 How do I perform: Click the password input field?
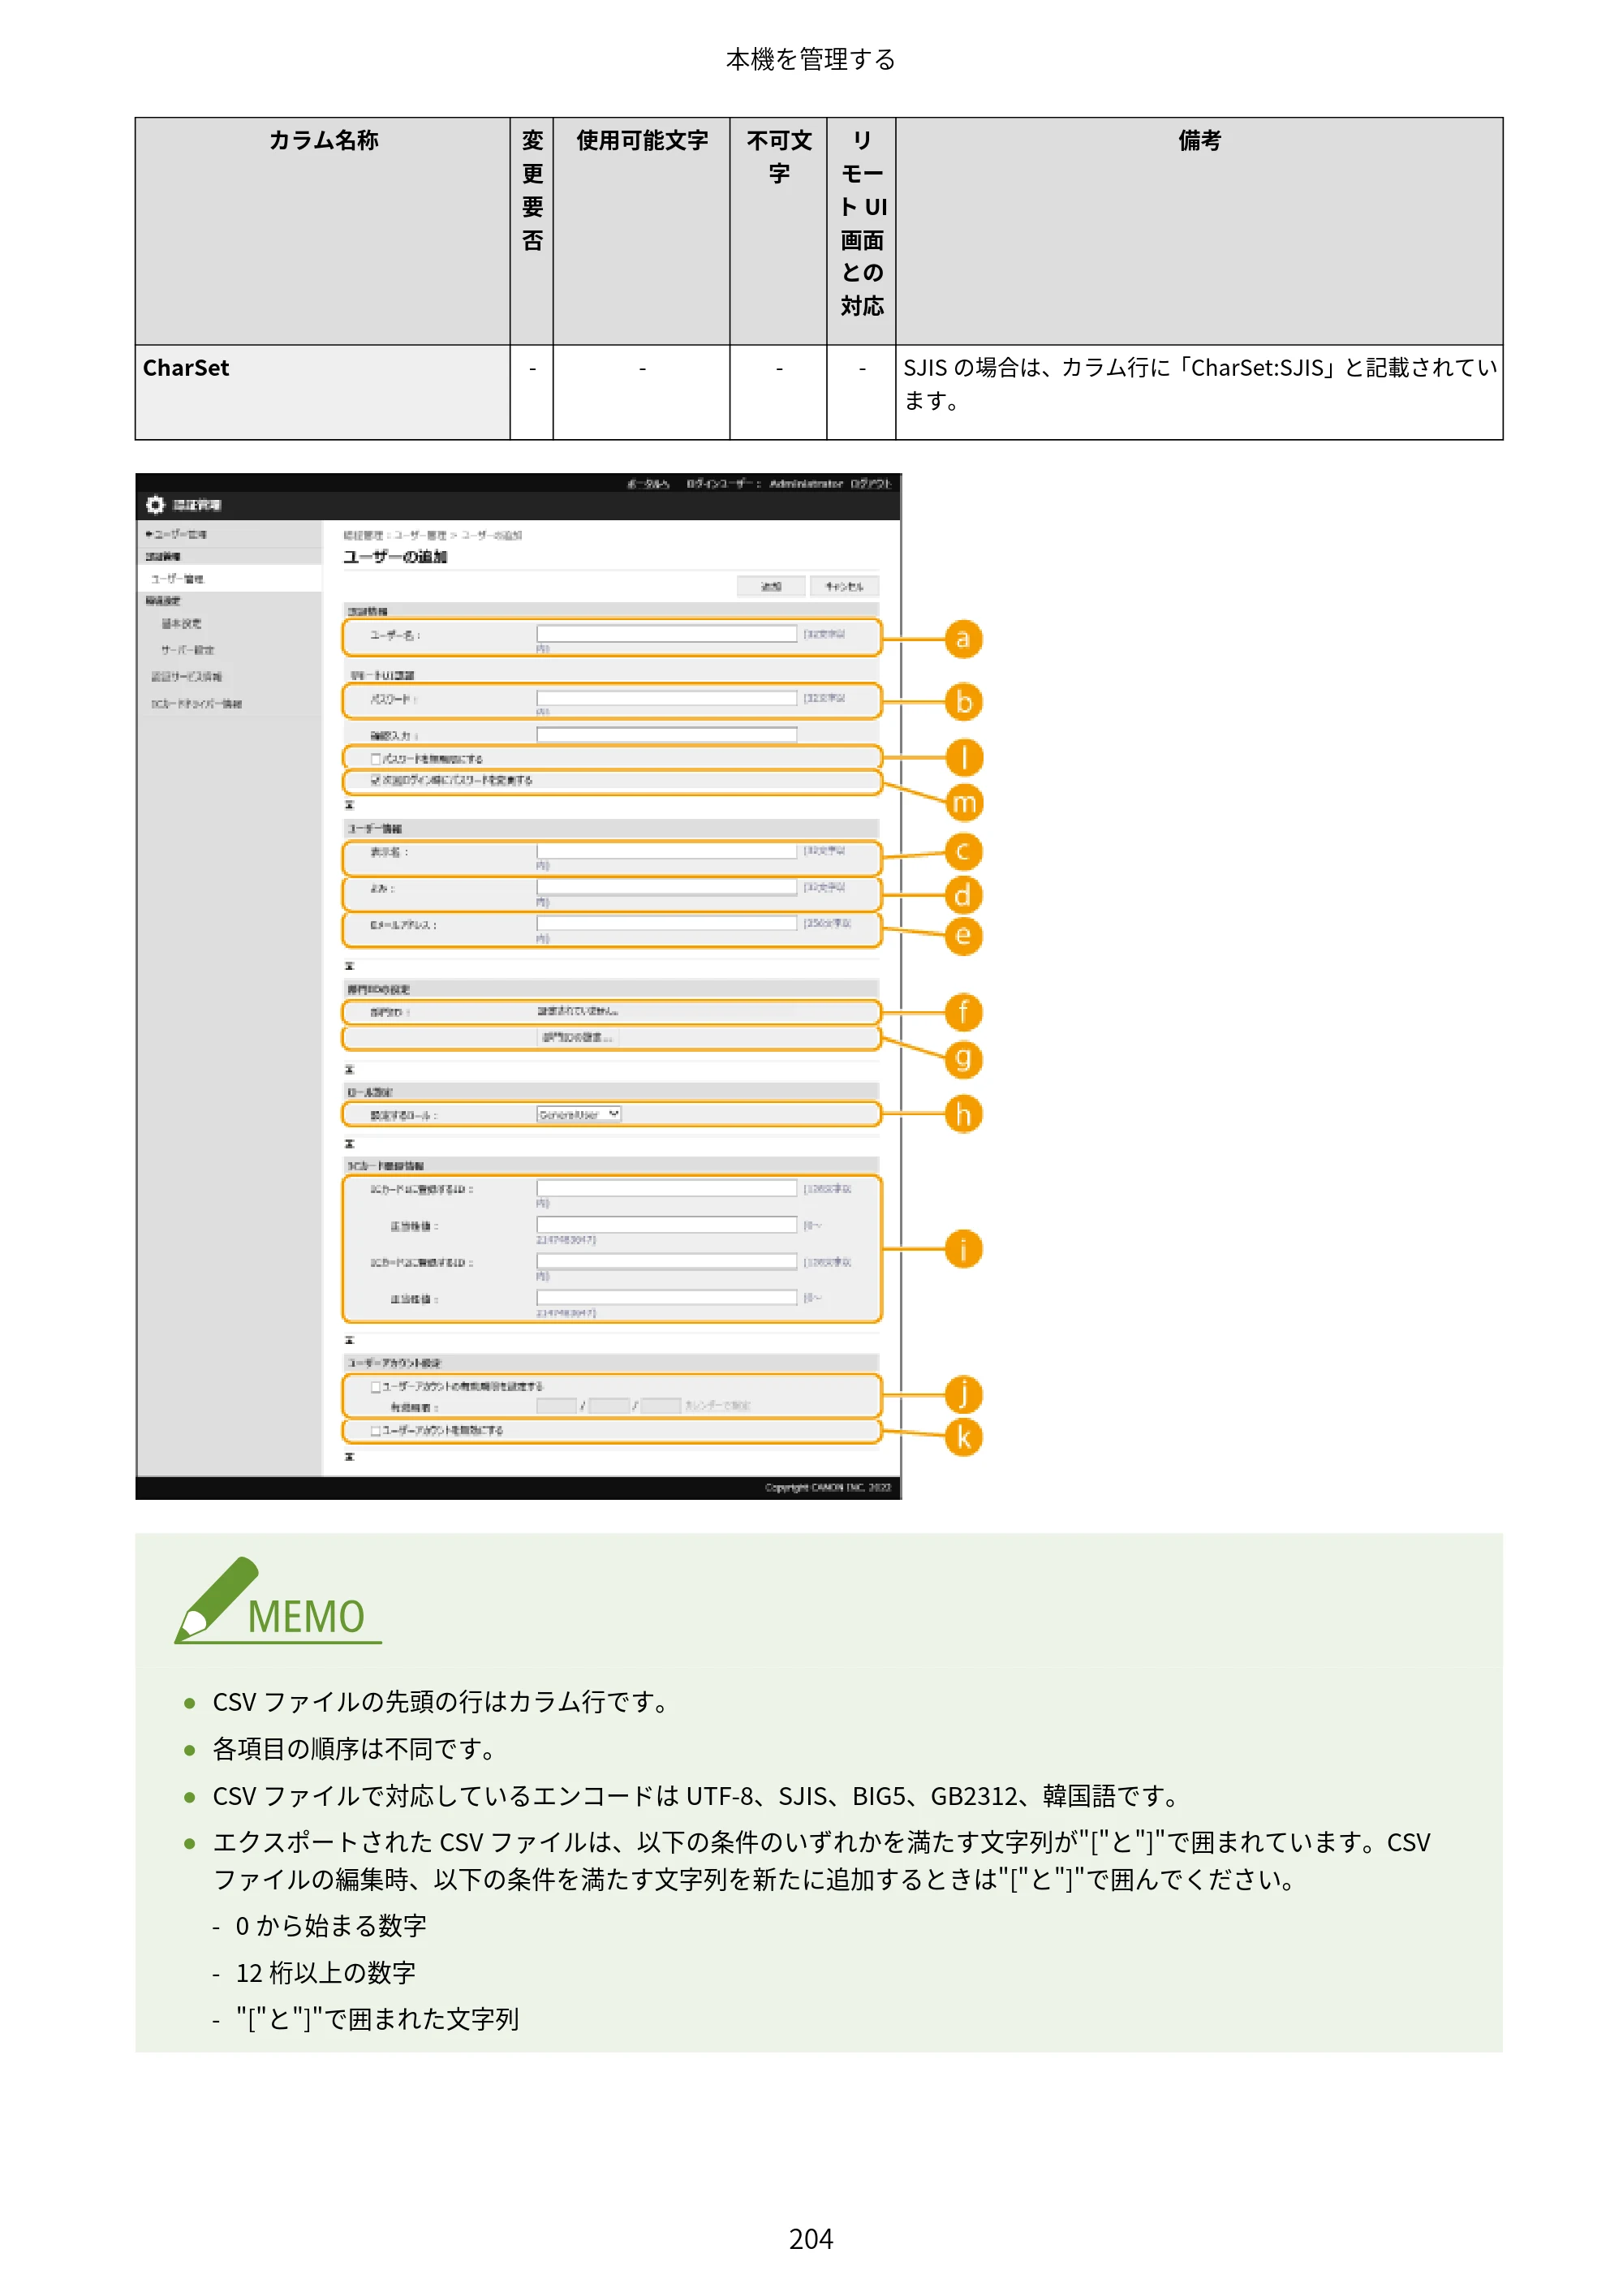click(x=667, y=698)
